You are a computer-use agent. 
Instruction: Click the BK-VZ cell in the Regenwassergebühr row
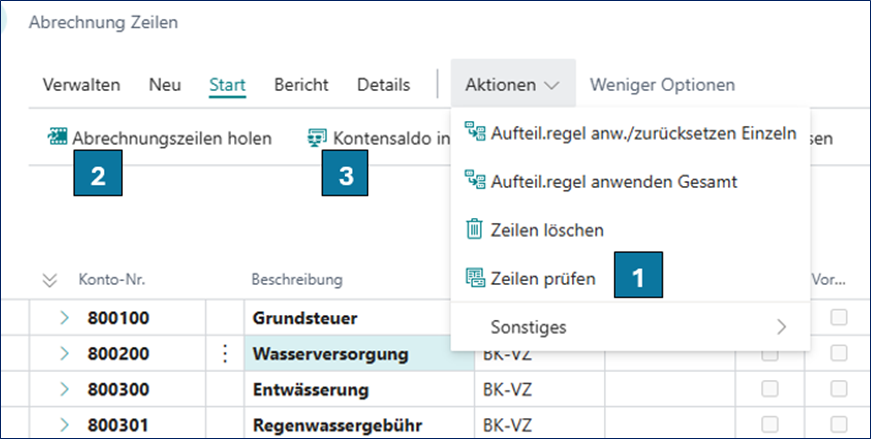pos(539,425)
